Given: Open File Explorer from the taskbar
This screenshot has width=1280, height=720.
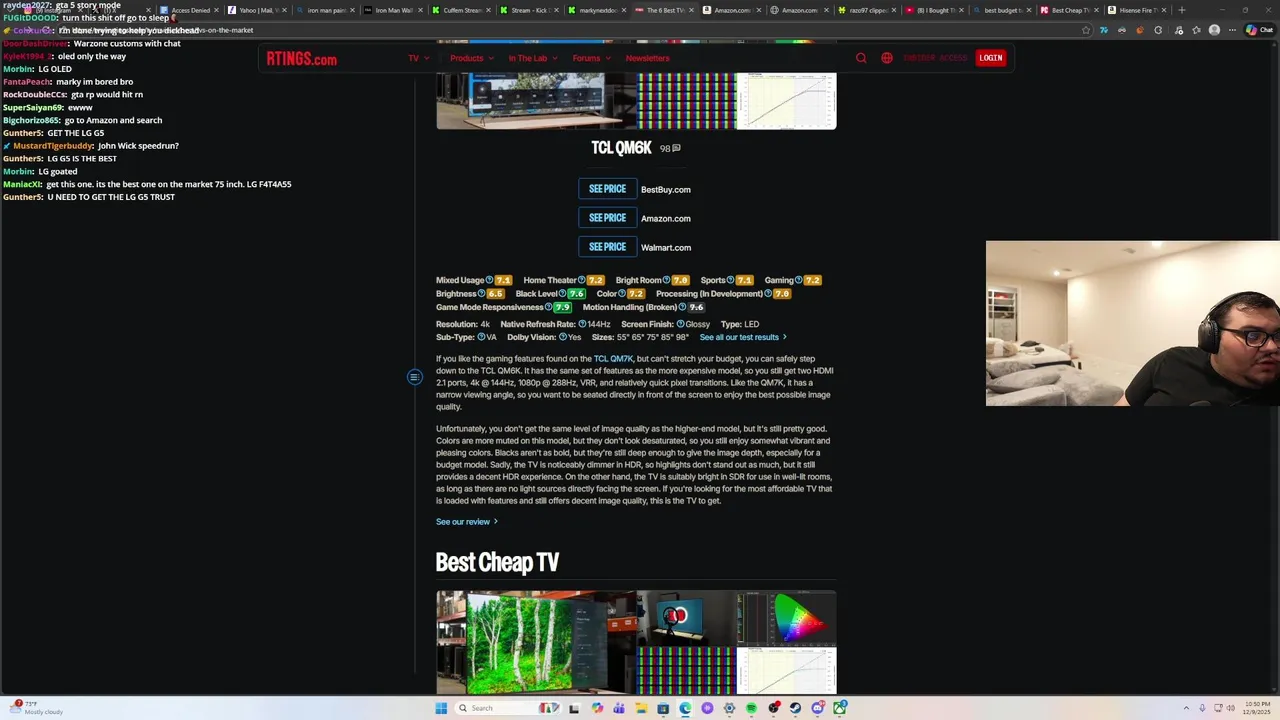Looking at the screenshot, I should coord(641,708).
